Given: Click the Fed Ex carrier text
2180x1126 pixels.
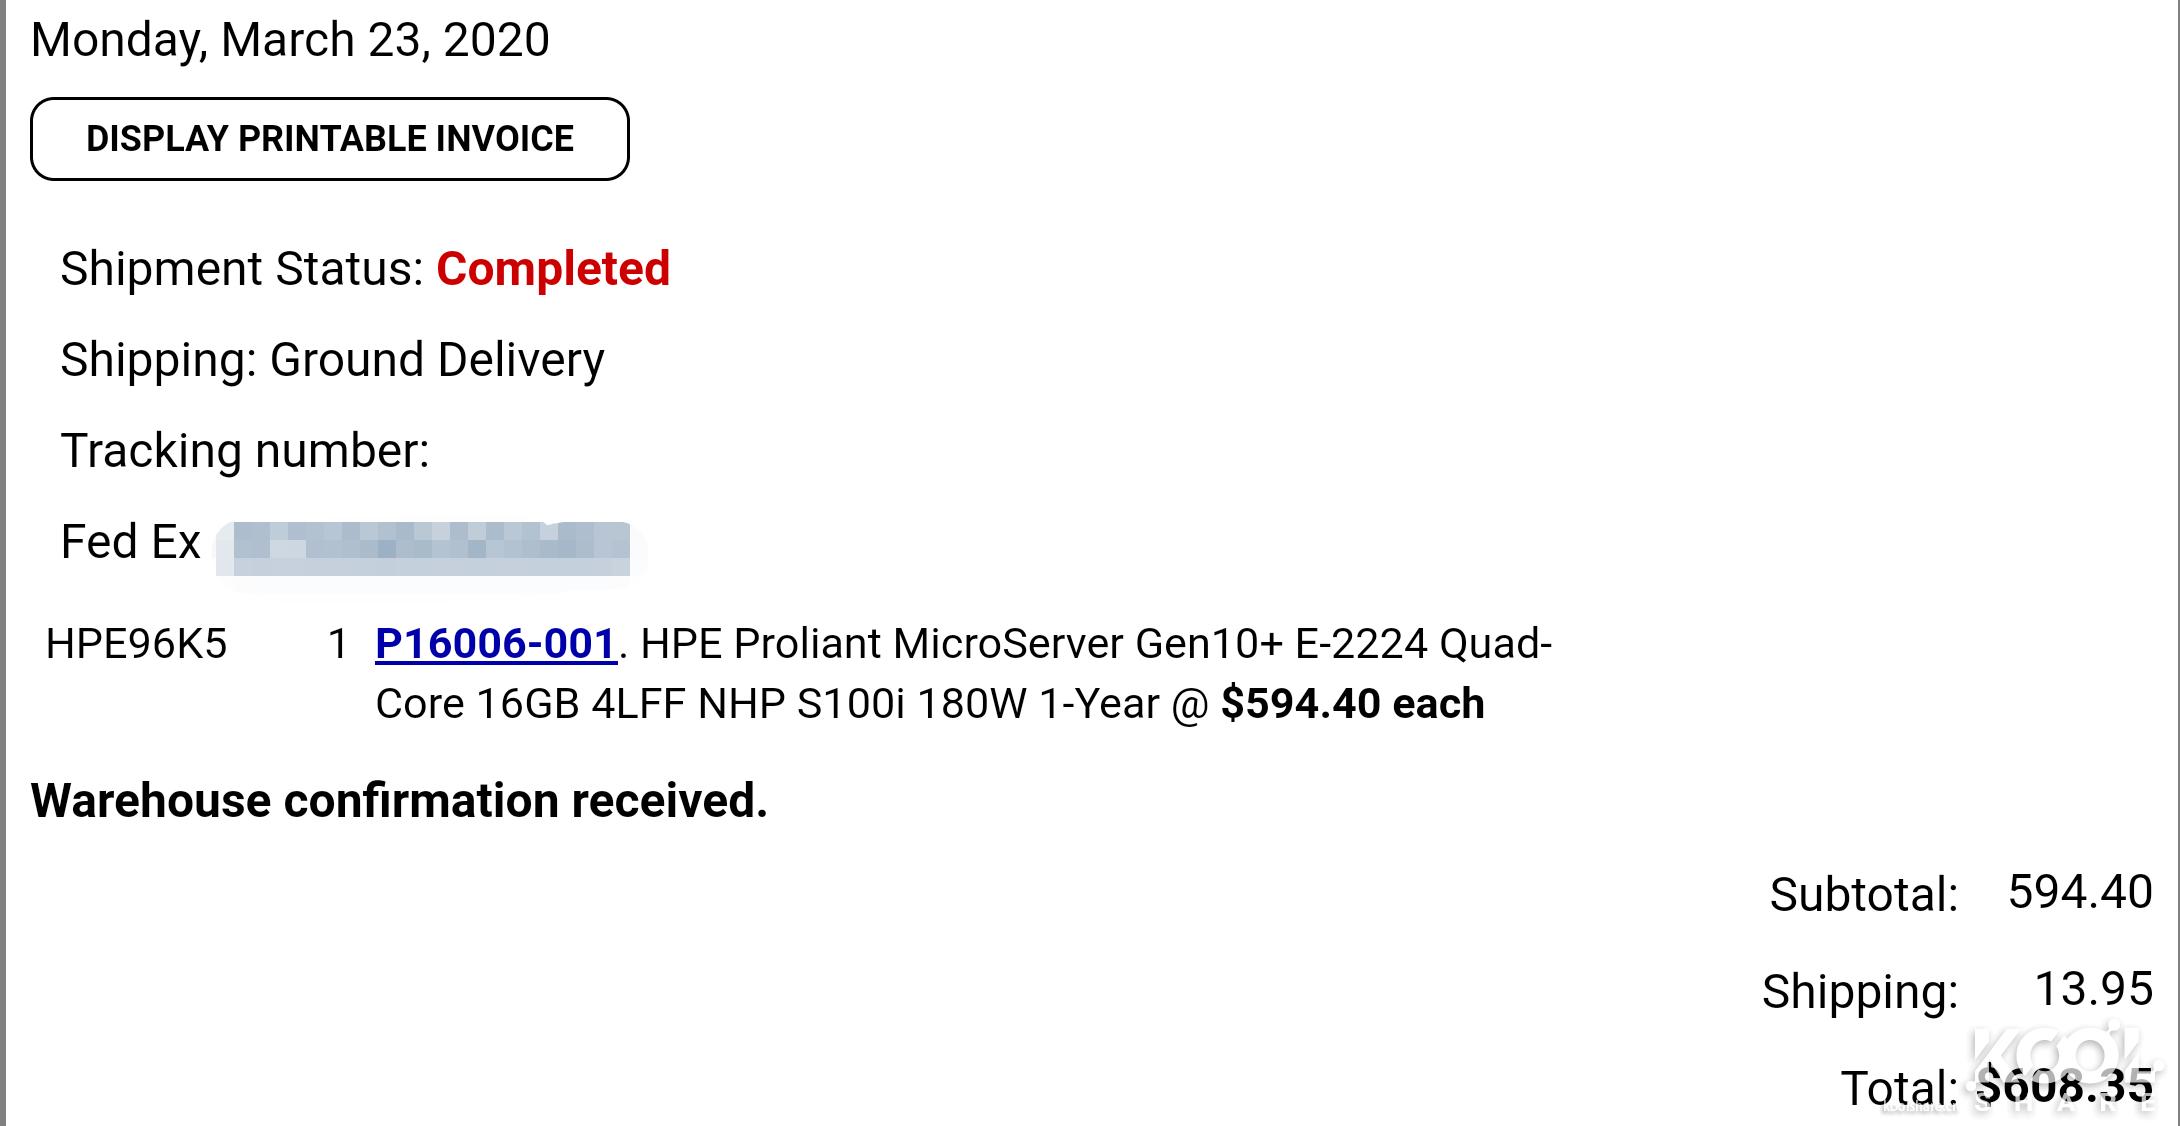Looking at the screenshot, I should [x=131, y=542].
